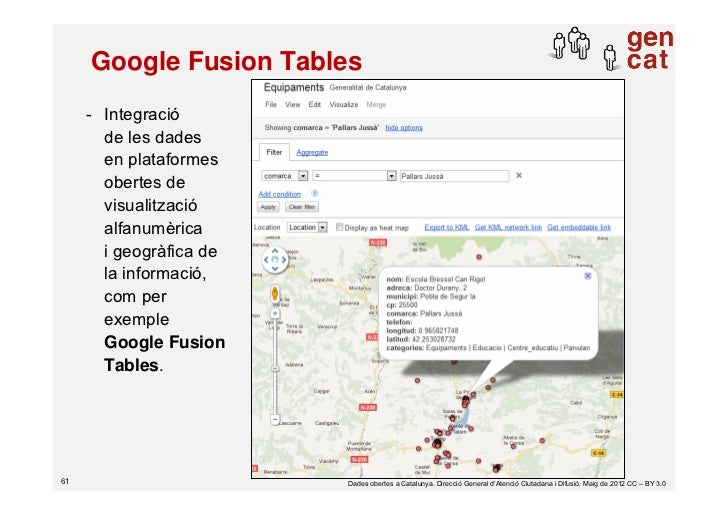Open the View menu

point(292,104)
